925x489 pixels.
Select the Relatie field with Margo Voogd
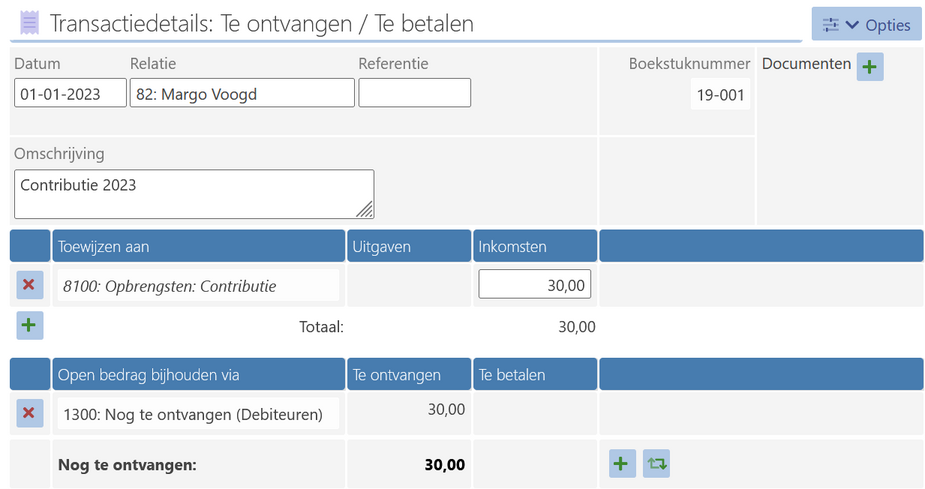pos(242,93)
